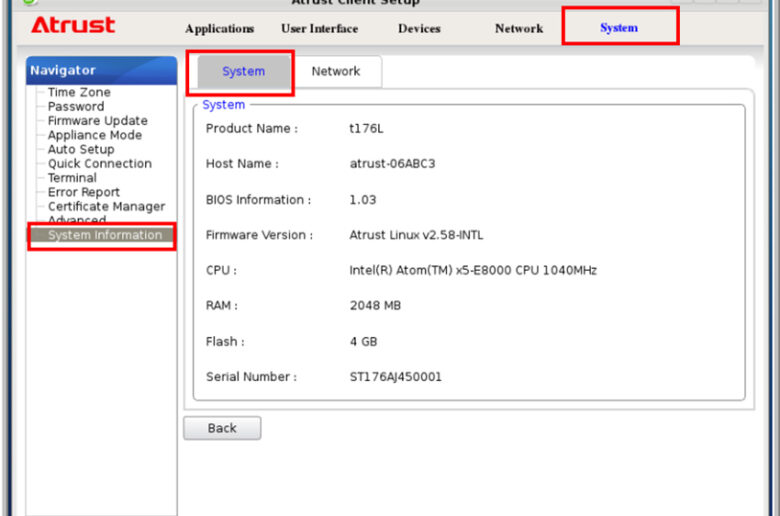Click the BIOS Information label

click(x=258, y=200)
